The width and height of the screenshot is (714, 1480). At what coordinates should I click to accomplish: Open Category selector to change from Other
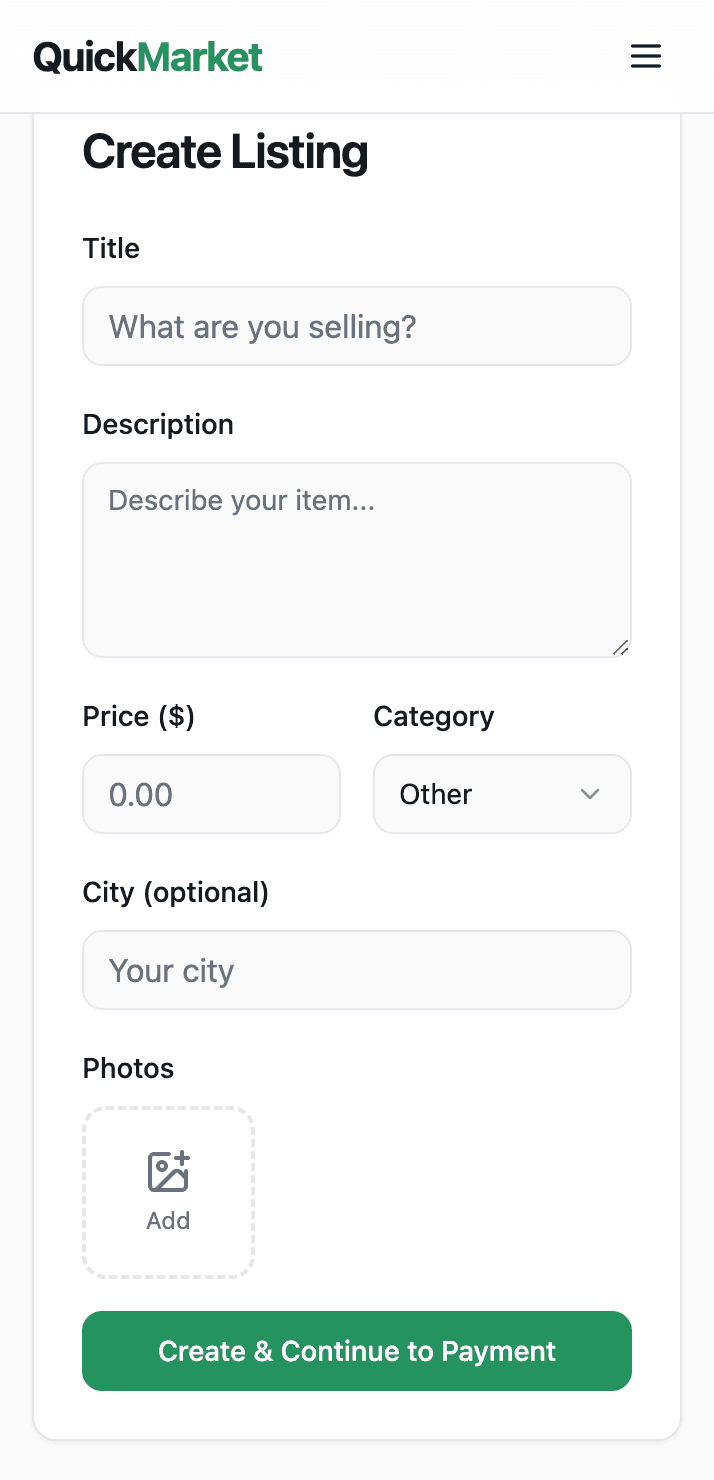click(502, 794)
